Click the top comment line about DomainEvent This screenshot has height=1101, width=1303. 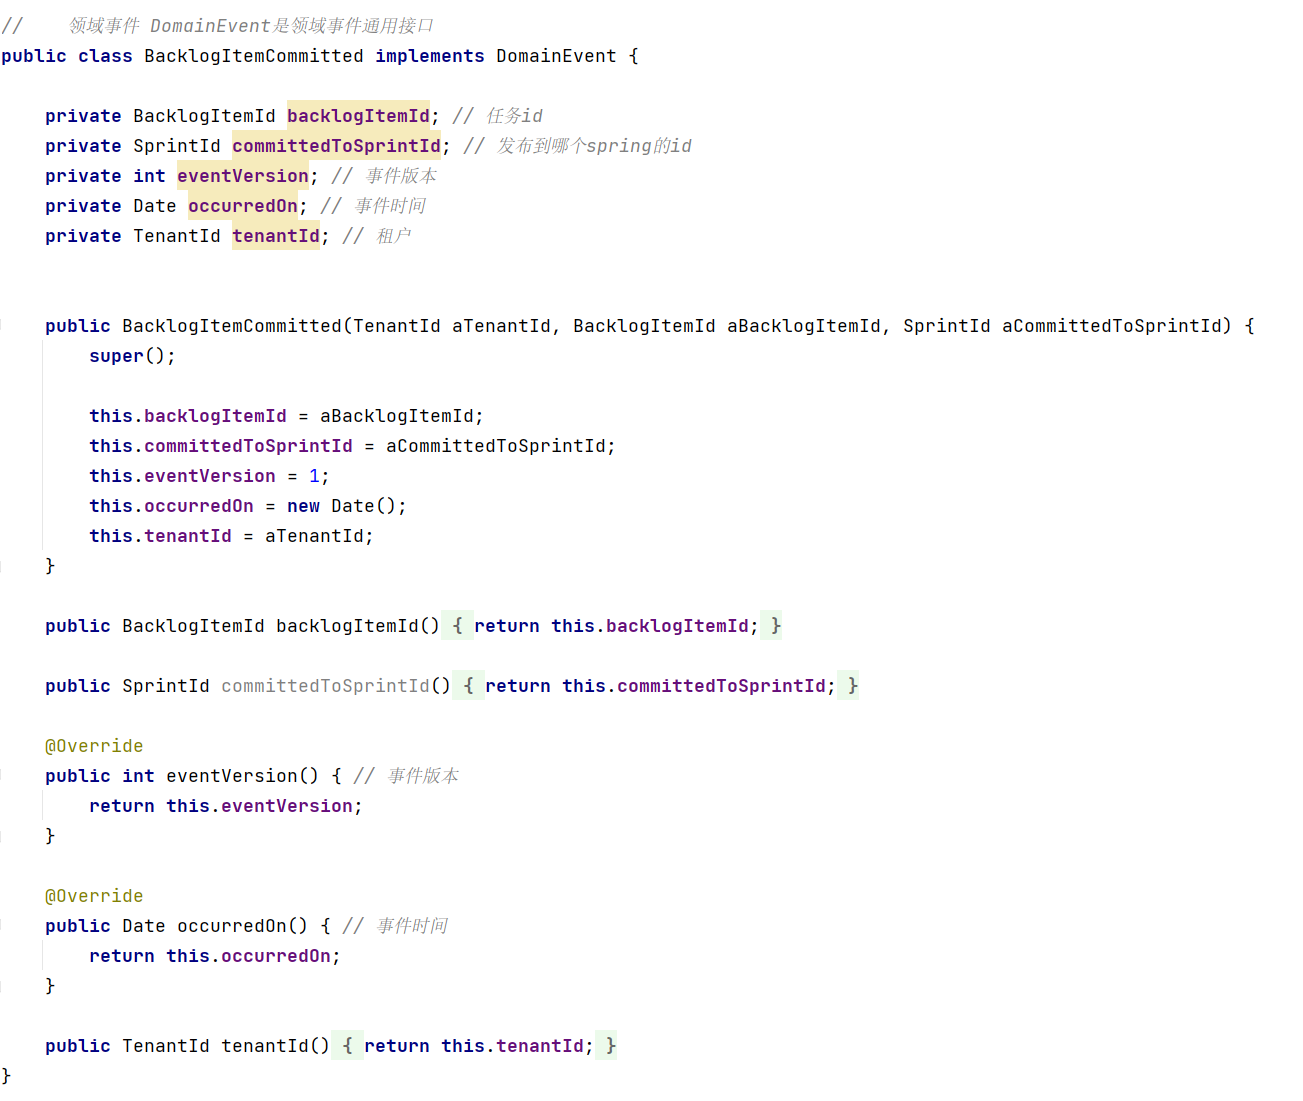point(218,26)
